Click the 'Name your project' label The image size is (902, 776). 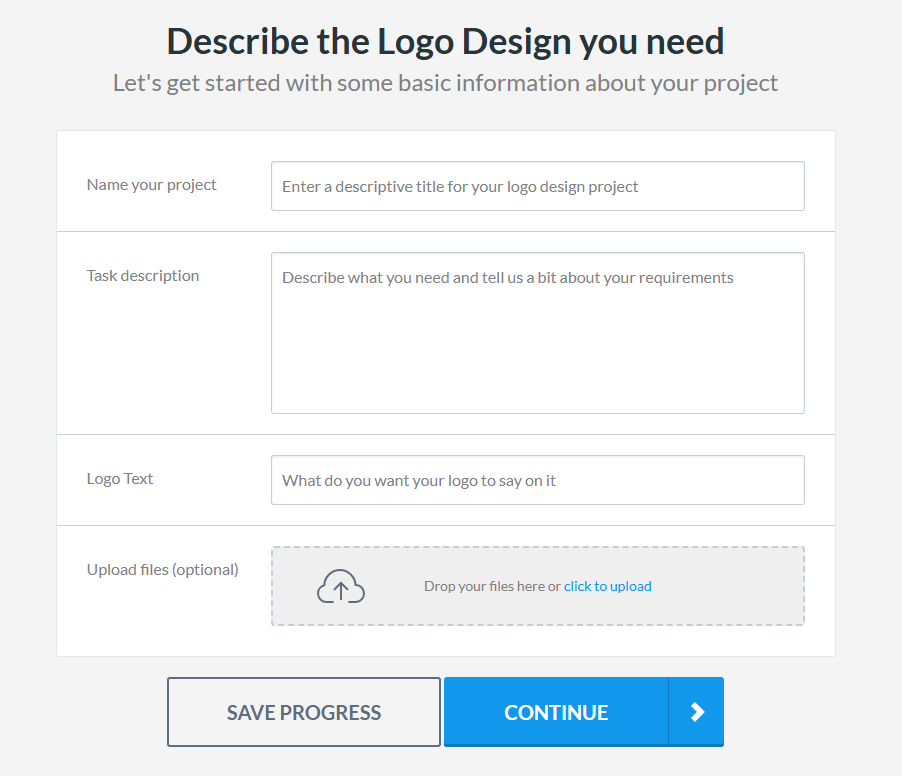[x=152, y=185]
